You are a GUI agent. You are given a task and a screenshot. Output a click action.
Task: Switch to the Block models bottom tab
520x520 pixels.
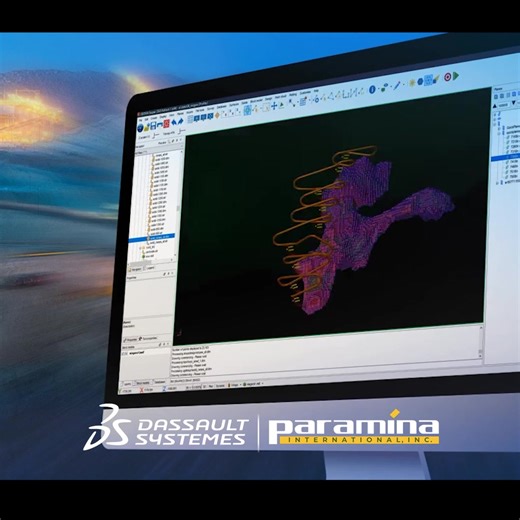(x=143, y=383)
